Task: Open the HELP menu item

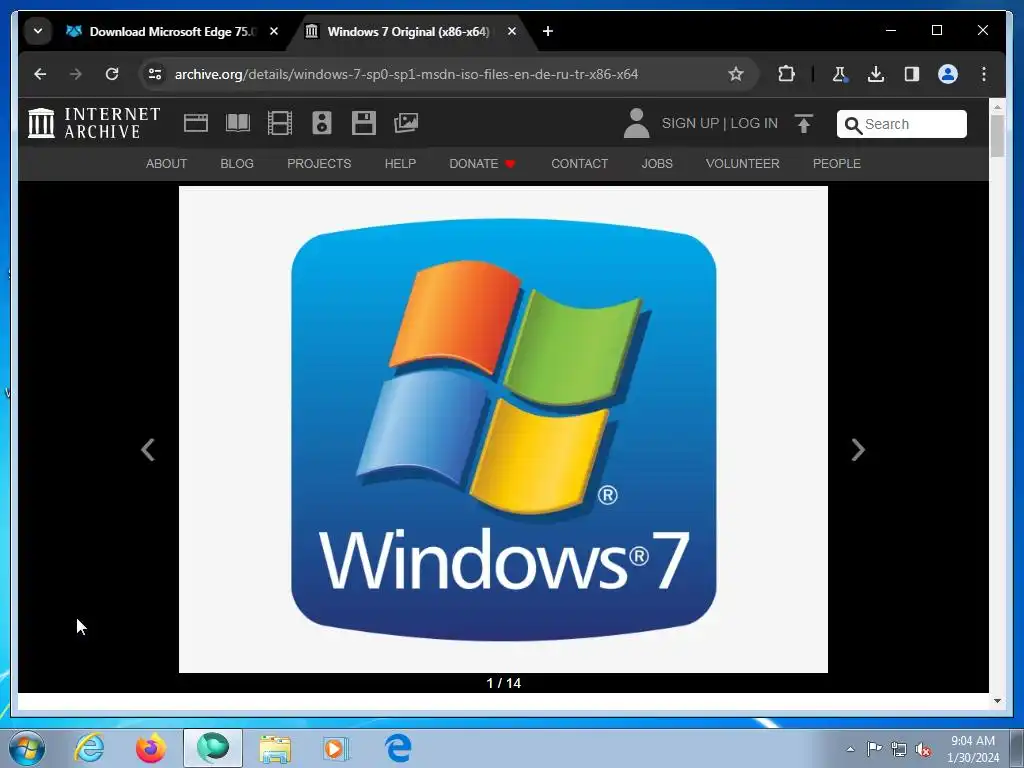Action: (400, 163)
